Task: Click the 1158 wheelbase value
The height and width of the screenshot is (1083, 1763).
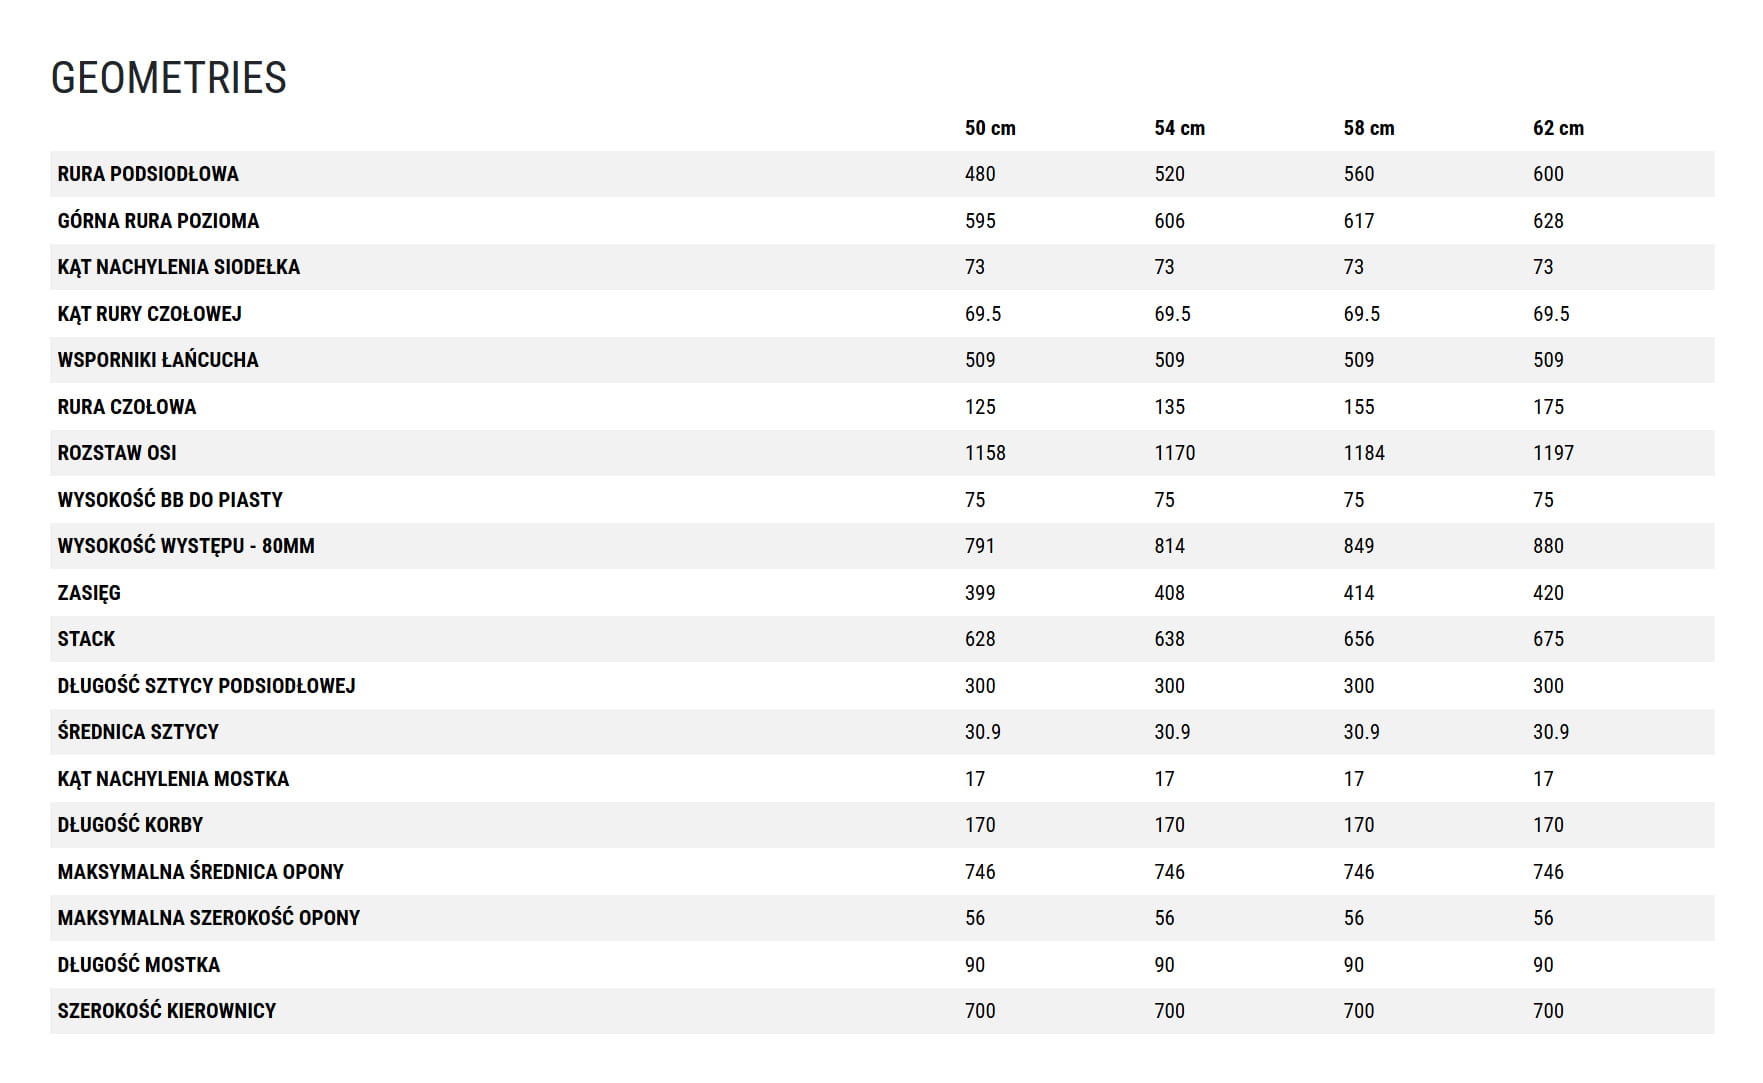Action: point(985,453)
